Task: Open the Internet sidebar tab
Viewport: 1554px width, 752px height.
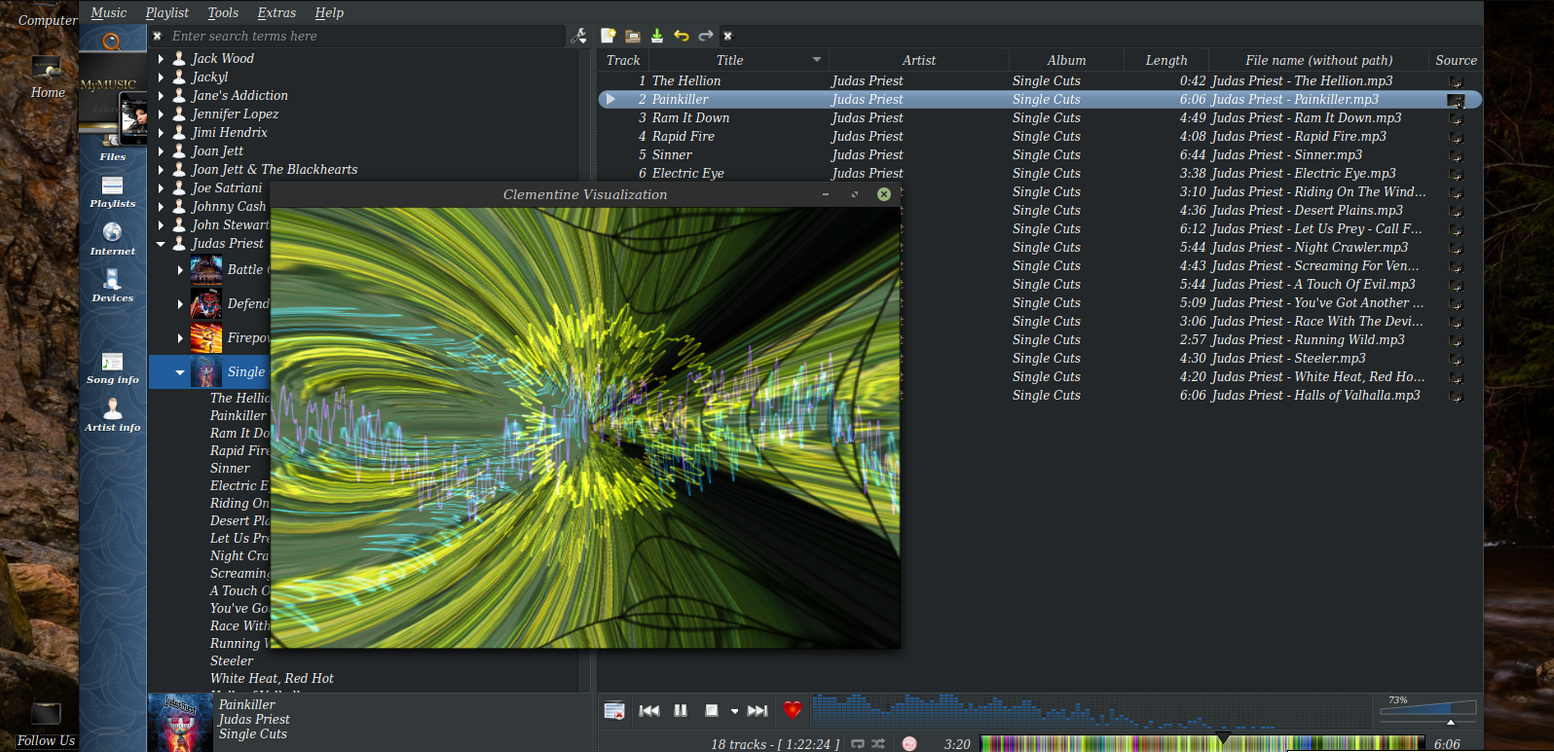Action: (113, 239)
